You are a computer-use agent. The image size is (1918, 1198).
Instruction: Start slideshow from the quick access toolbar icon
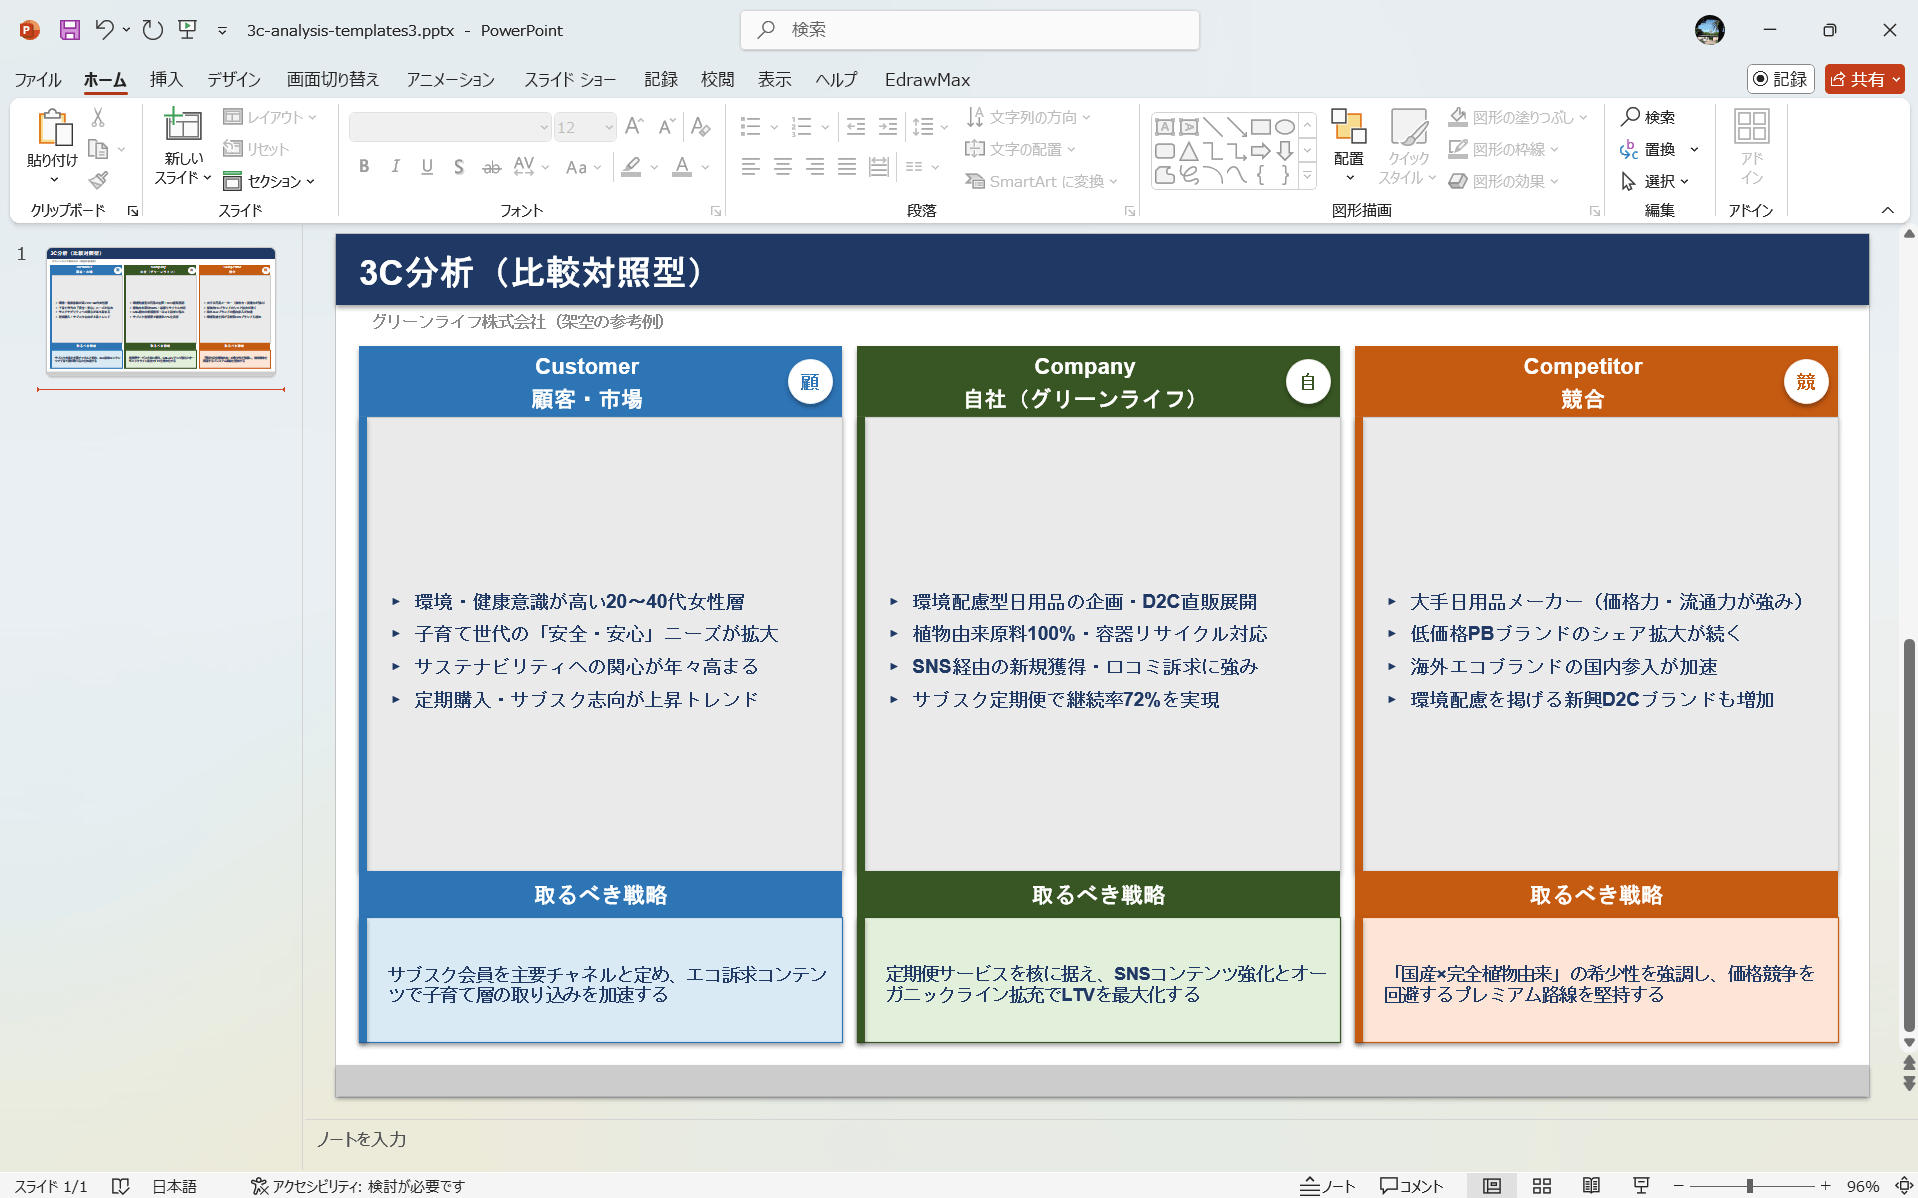(x=187, y=30)
